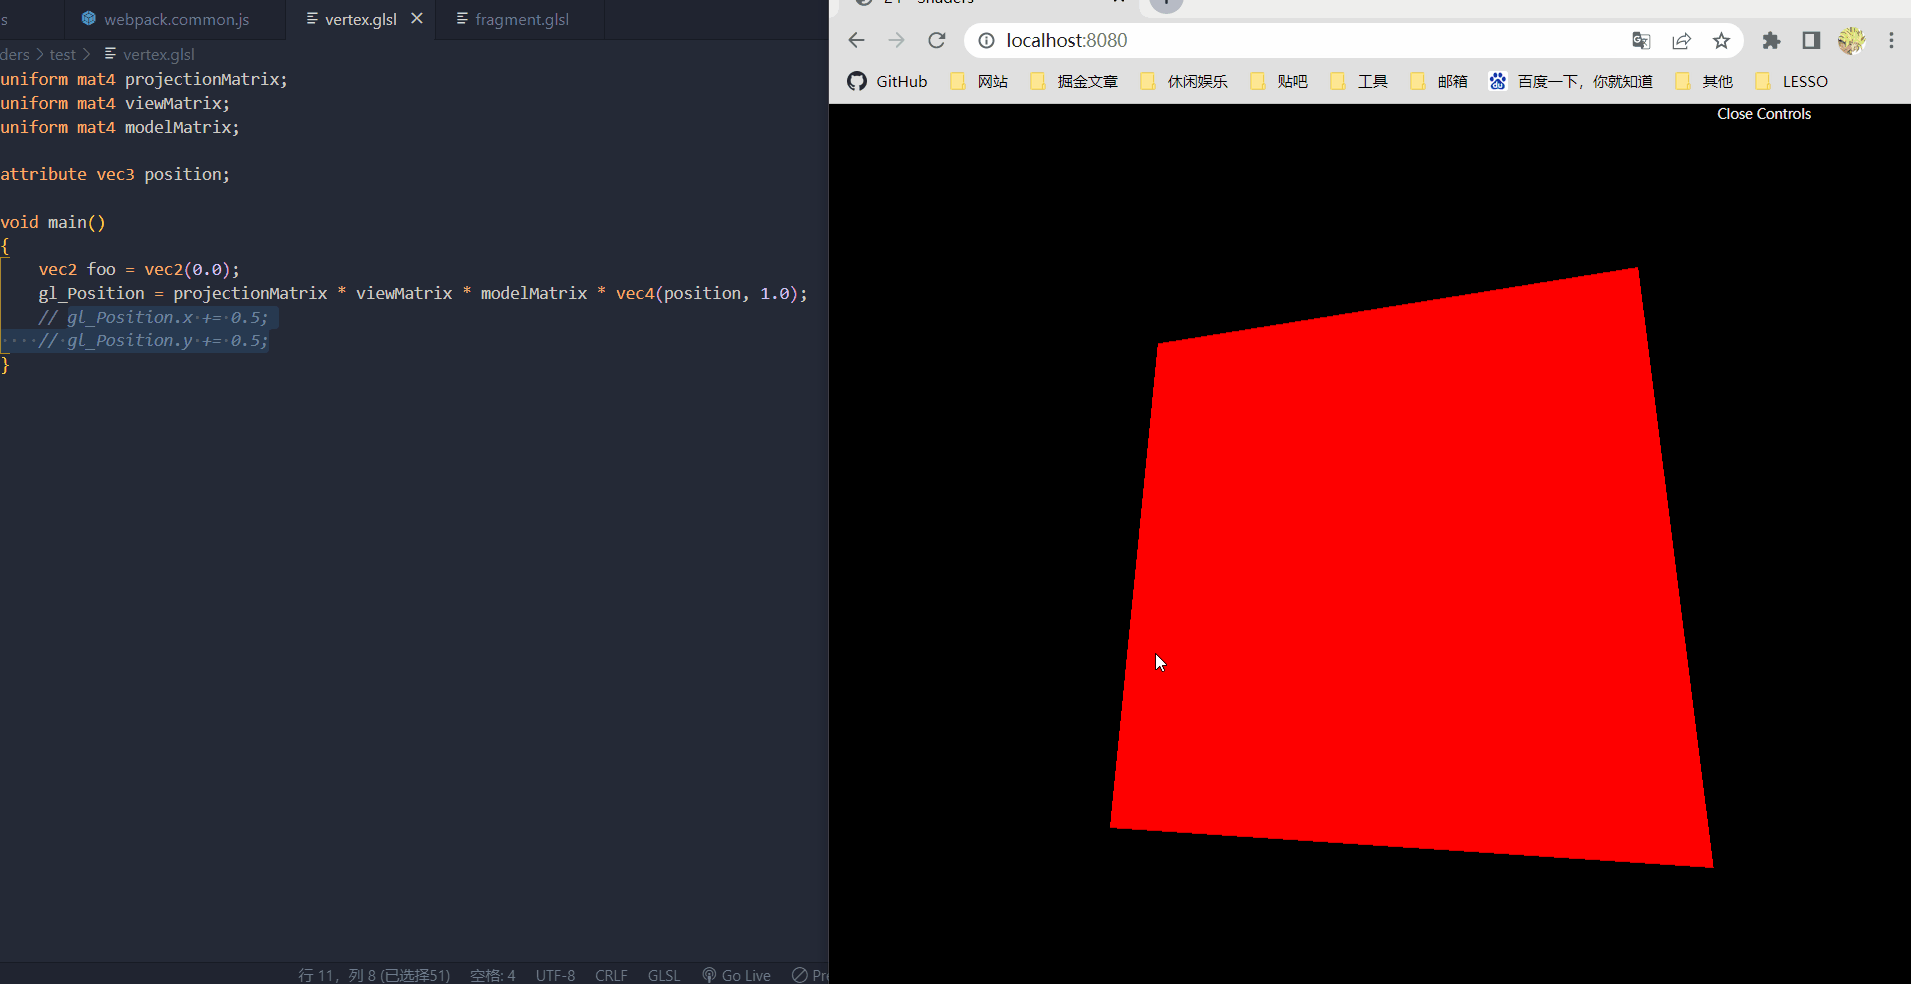Reload the localhost page
Image resolution: width=1911 pixels, height=984 pixels.
pos(936,40)
